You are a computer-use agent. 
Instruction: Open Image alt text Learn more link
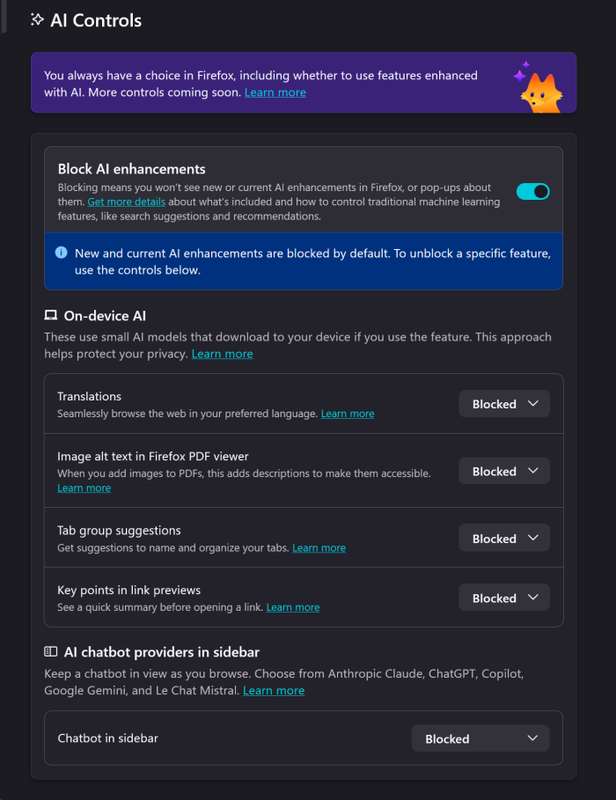[x=84, y=488]
